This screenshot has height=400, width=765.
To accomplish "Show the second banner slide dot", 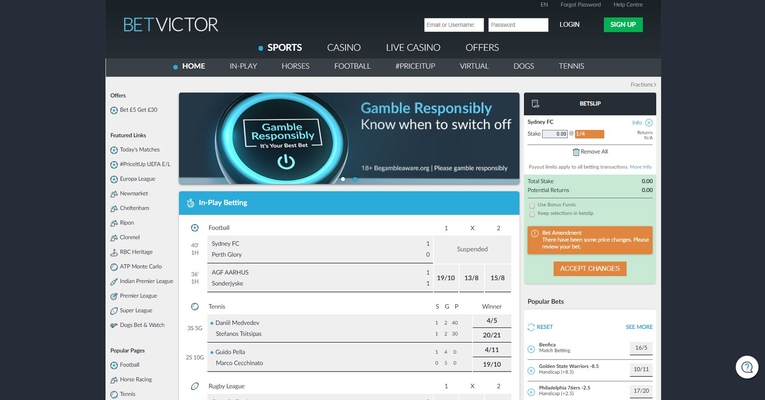I will (x=355, y=179).
